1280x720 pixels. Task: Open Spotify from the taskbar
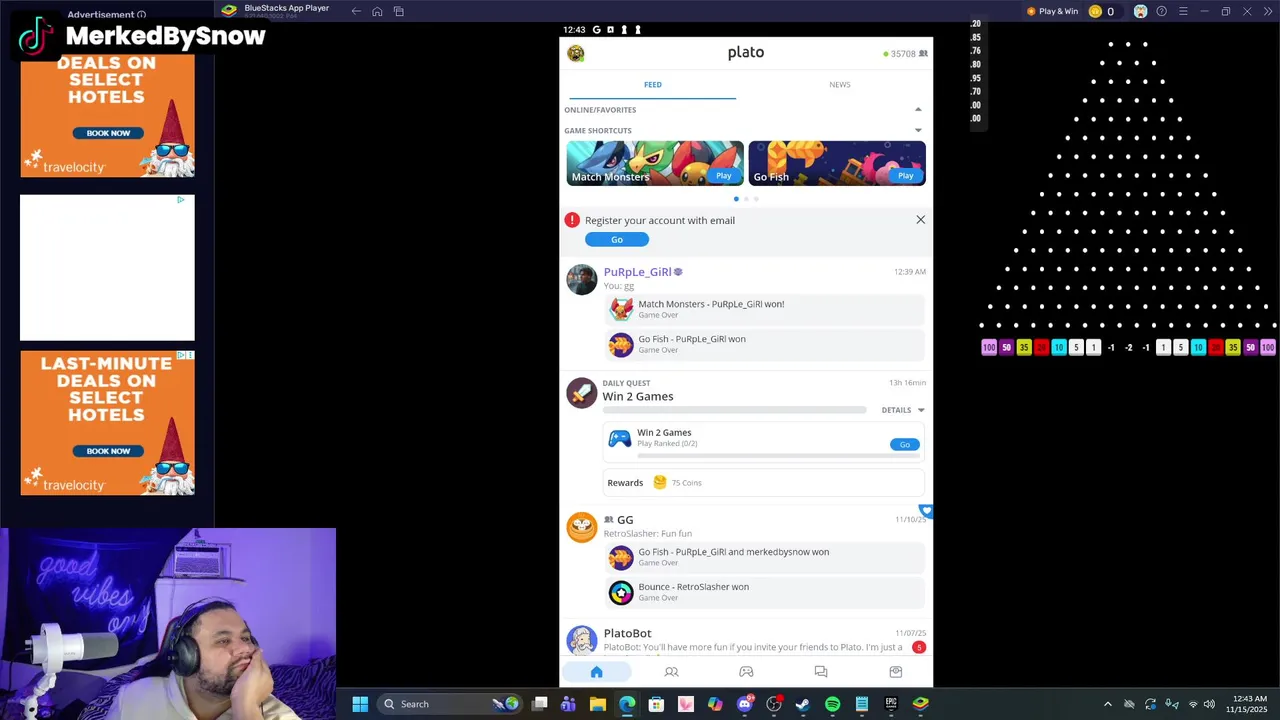click(832, 704)
